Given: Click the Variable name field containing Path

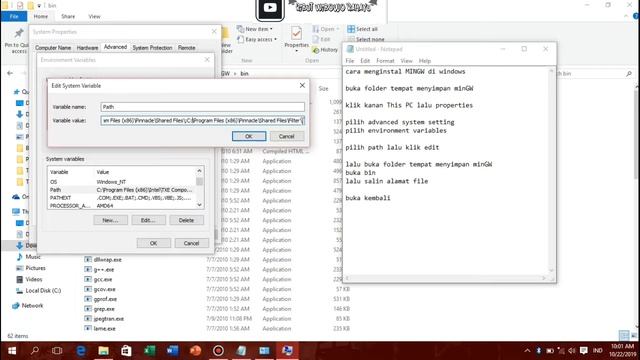Looking at the screenshot, I should (x=202, y=107).
